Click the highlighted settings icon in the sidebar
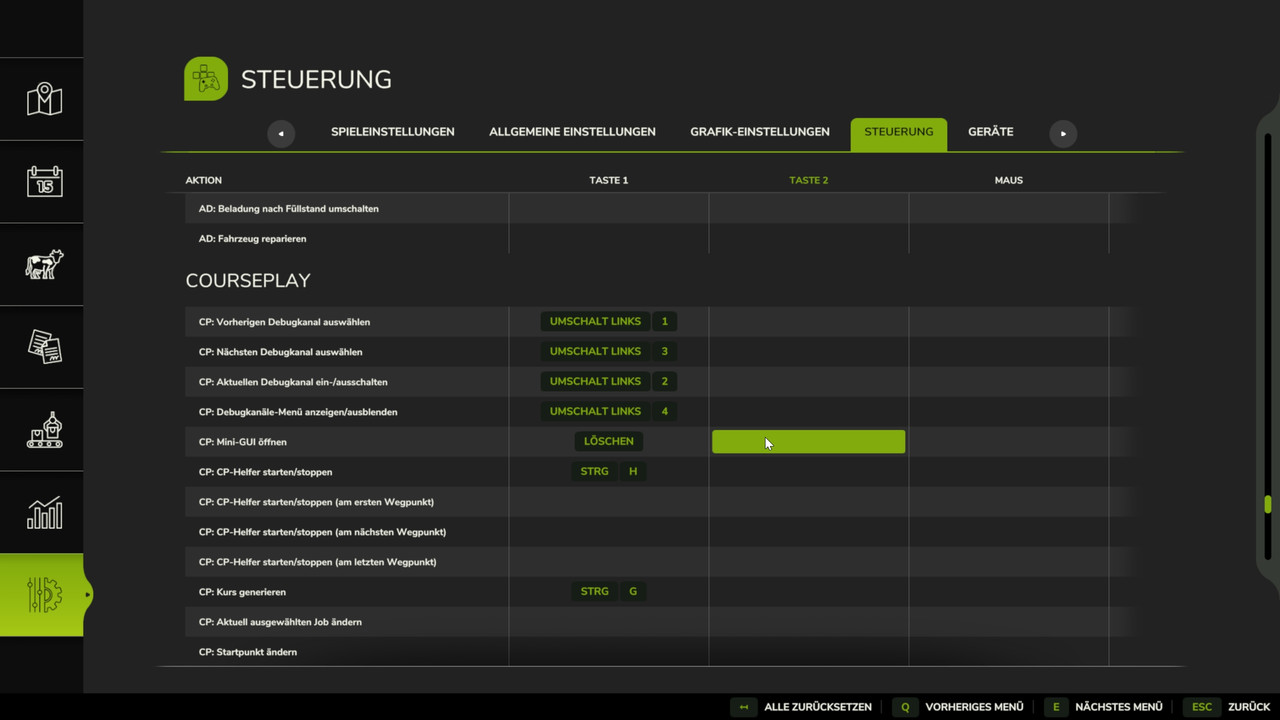Screen dimensions: 1280x720 (x=41, y=595)
